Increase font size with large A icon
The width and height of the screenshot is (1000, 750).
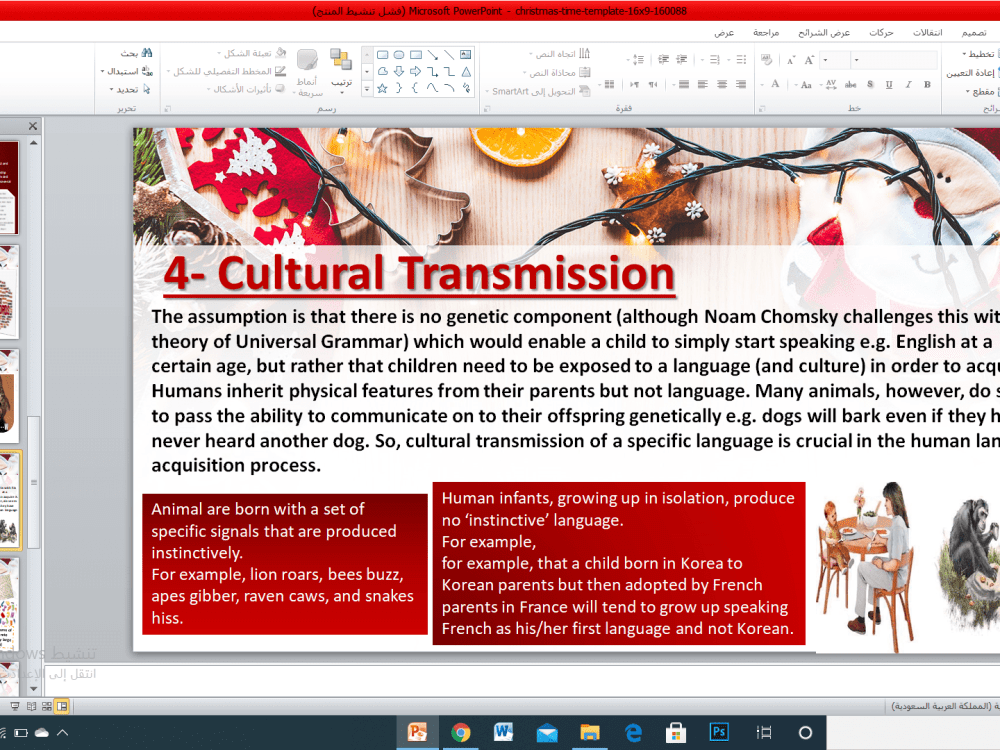click(x=809, y=60)
